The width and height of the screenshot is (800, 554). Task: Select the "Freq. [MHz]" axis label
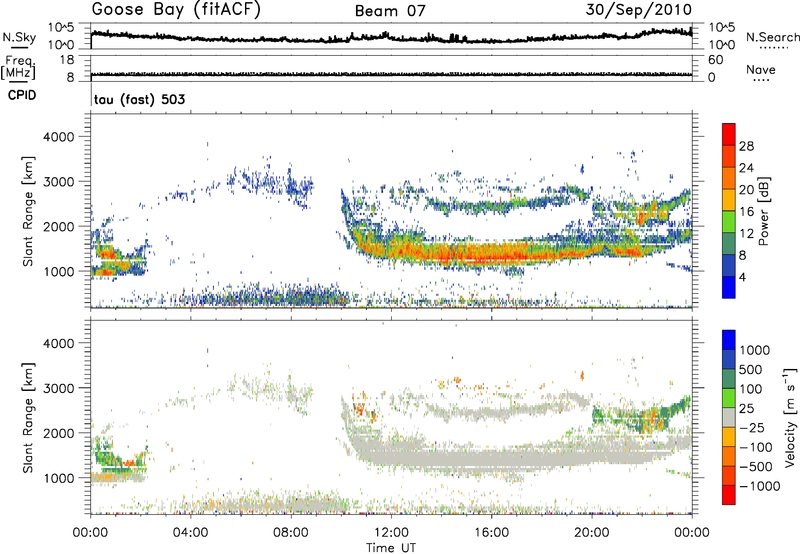pyautogui.click(x=18, y=68)
